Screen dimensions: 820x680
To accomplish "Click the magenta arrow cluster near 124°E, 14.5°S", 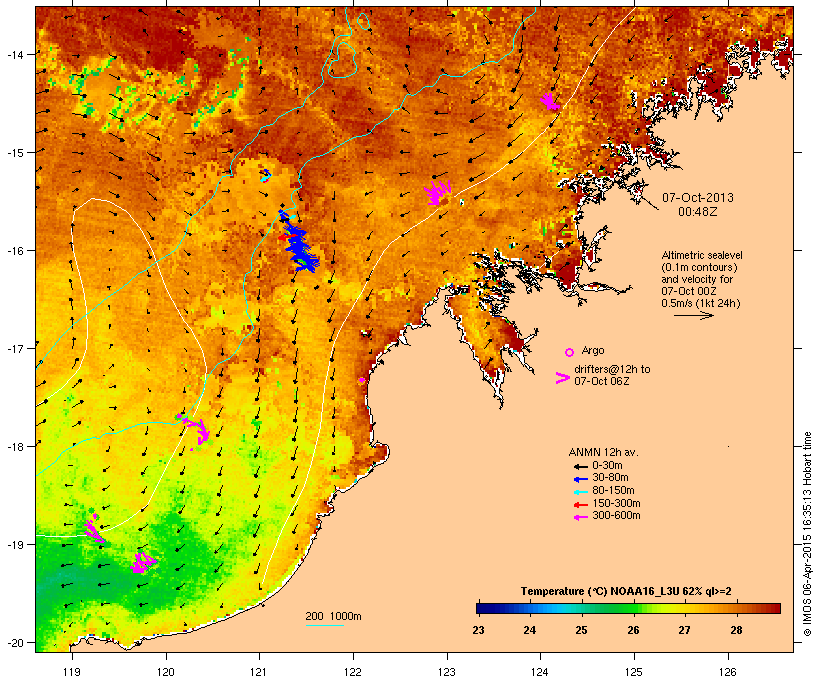I will 549,101.
